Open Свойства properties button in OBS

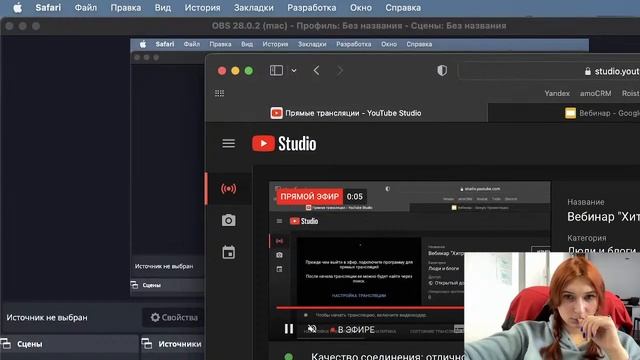[x=174, y=317]
